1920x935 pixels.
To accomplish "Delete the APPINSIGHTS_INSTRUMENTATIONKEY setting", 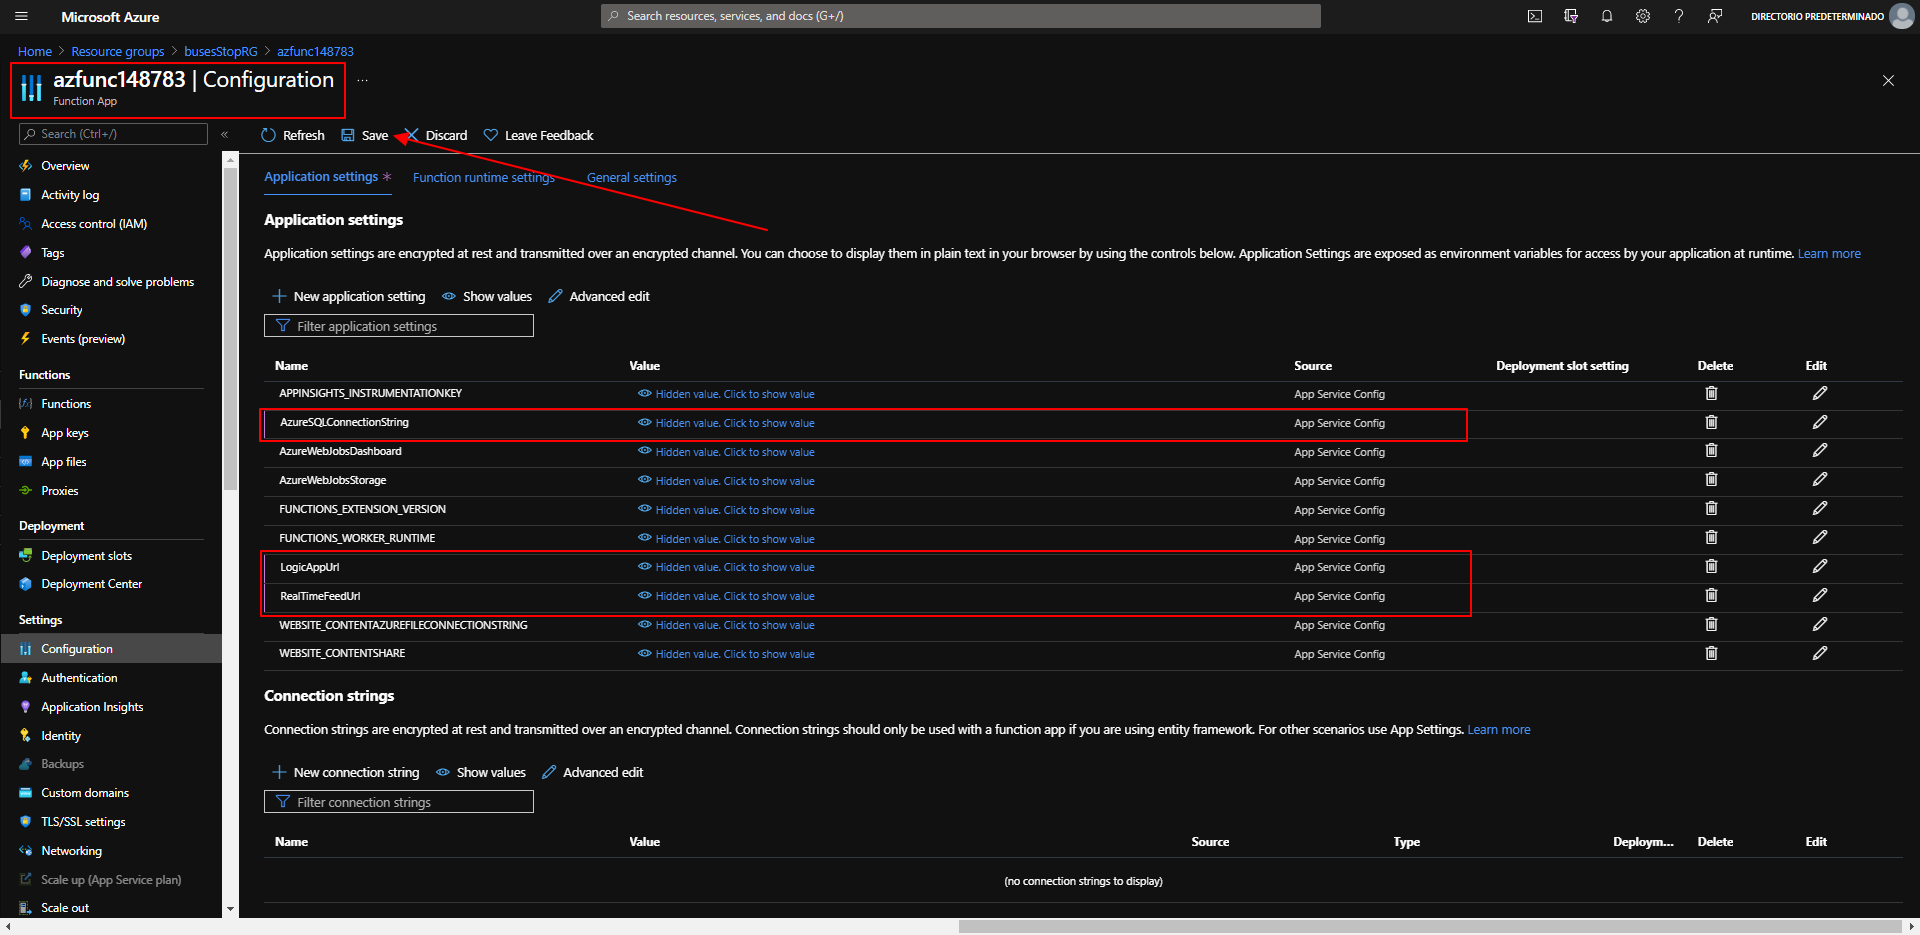I will [1711, 393].
